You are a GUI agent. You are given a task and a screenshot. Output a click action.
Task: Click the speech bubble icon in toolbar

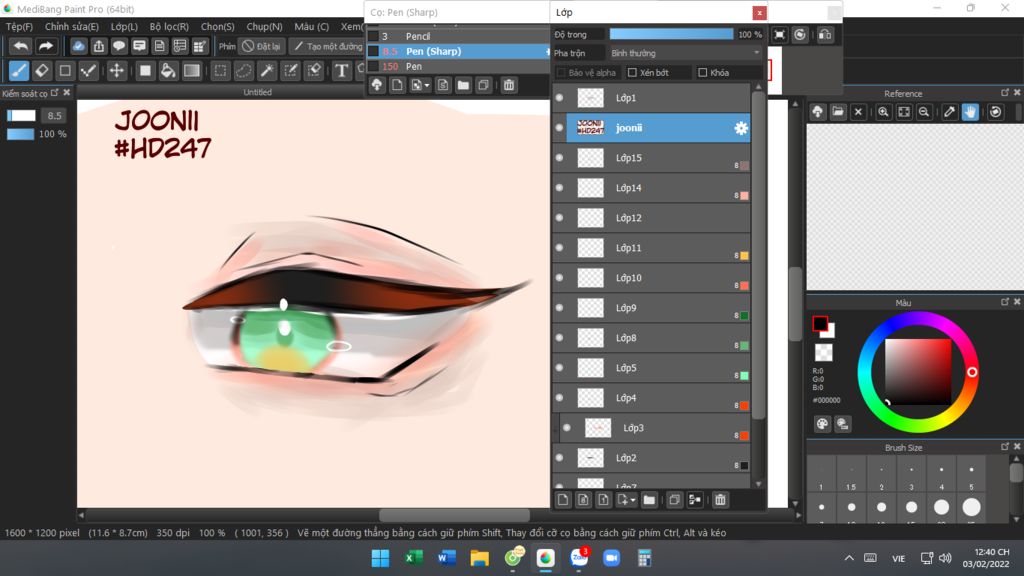click(119, 46)
